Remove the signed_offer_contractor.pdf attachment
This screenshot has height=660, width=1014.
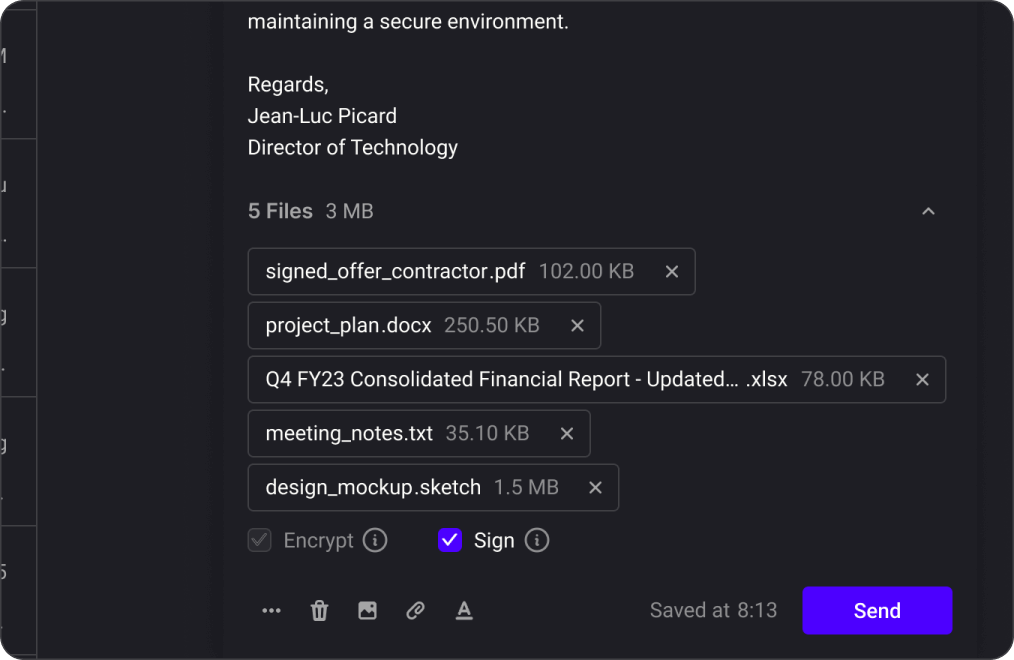tap(671, 271)
